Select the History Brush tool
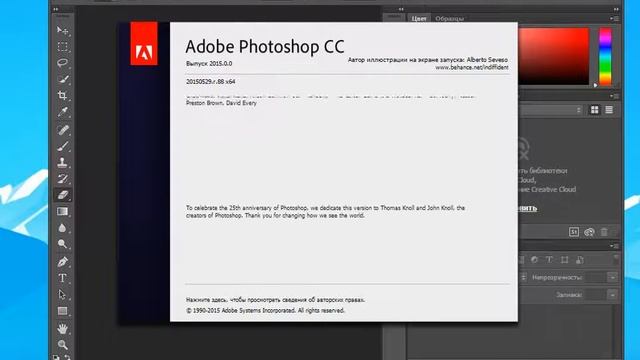The width and height of the screenshot is (640, 360). click(62, 179)
